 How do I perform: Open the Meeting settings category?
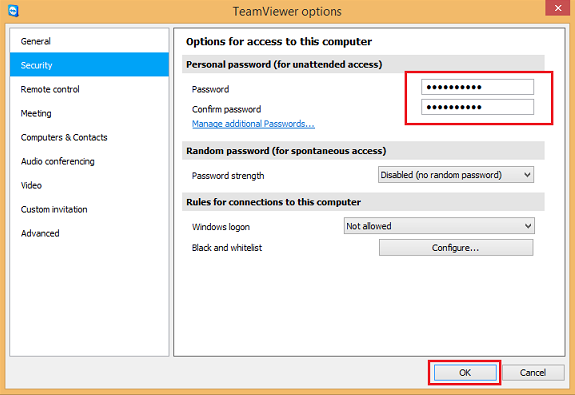point(89,113)
